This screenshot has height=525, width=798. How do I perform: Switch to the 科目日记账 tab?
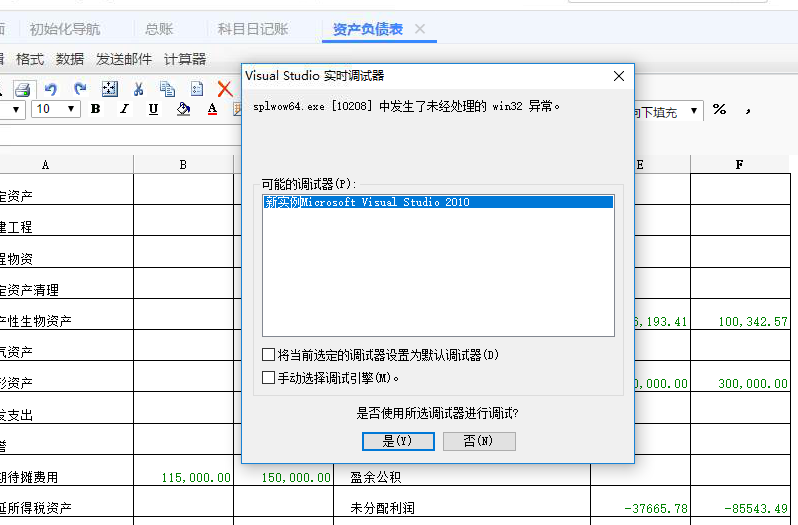[253, 29]
